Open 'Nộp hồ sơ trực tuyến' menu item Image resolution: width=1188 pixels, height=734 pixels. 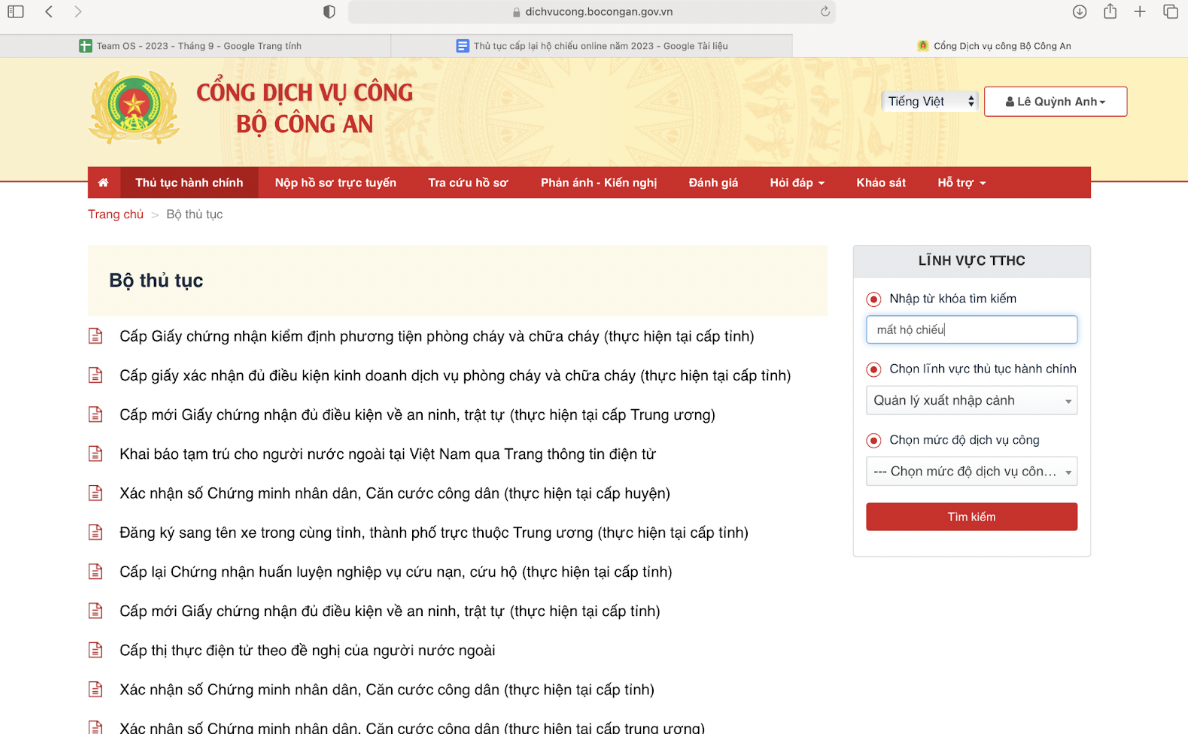(335, 183)
